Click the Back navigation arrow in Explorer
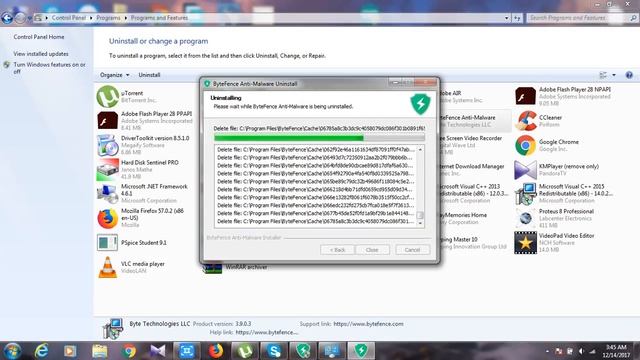640x360 pixels. [7, 18]
